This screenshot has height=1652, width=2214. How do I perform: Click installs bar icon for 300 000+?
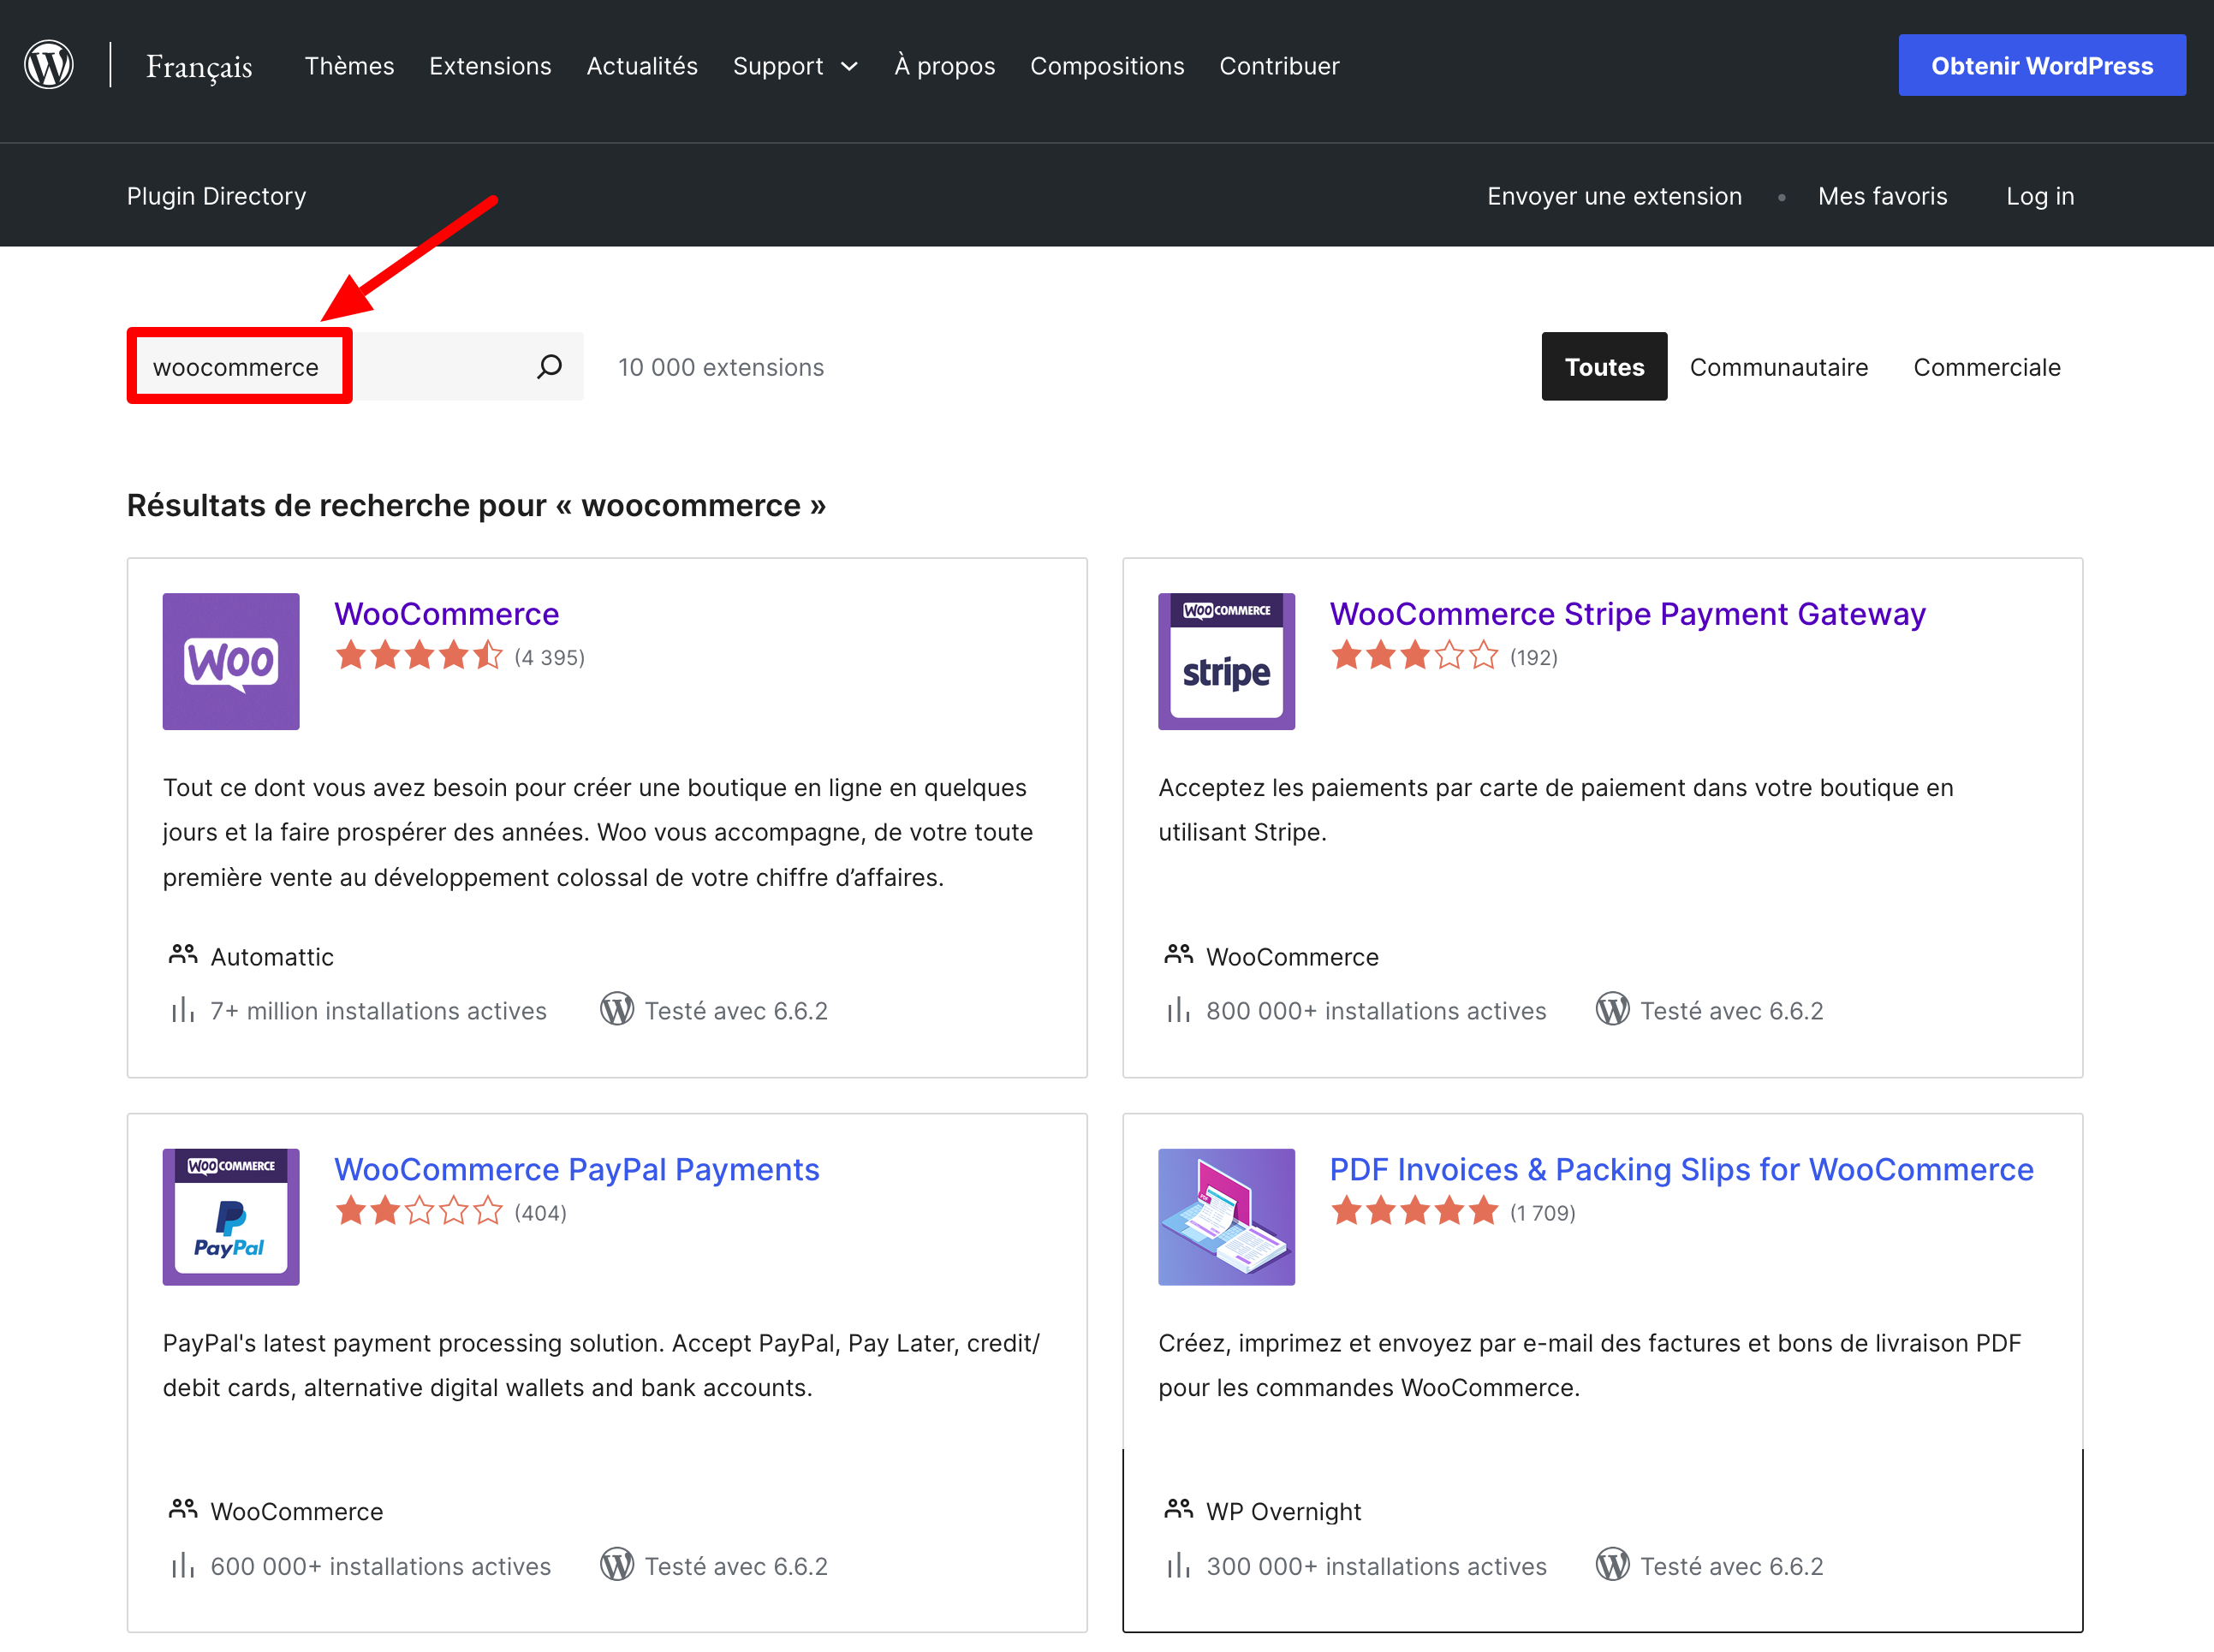pyautogui.click(x=1178, y=1565)
